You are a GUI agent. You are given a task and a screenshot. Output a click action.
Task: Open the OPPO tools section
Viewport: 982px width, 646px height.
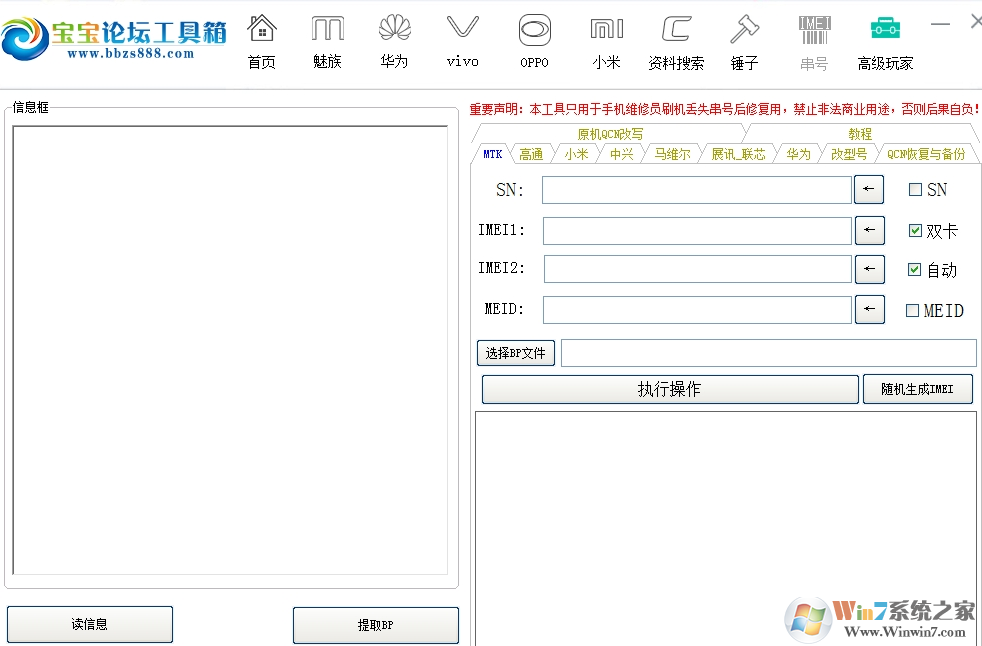click(x=534, y=40)
